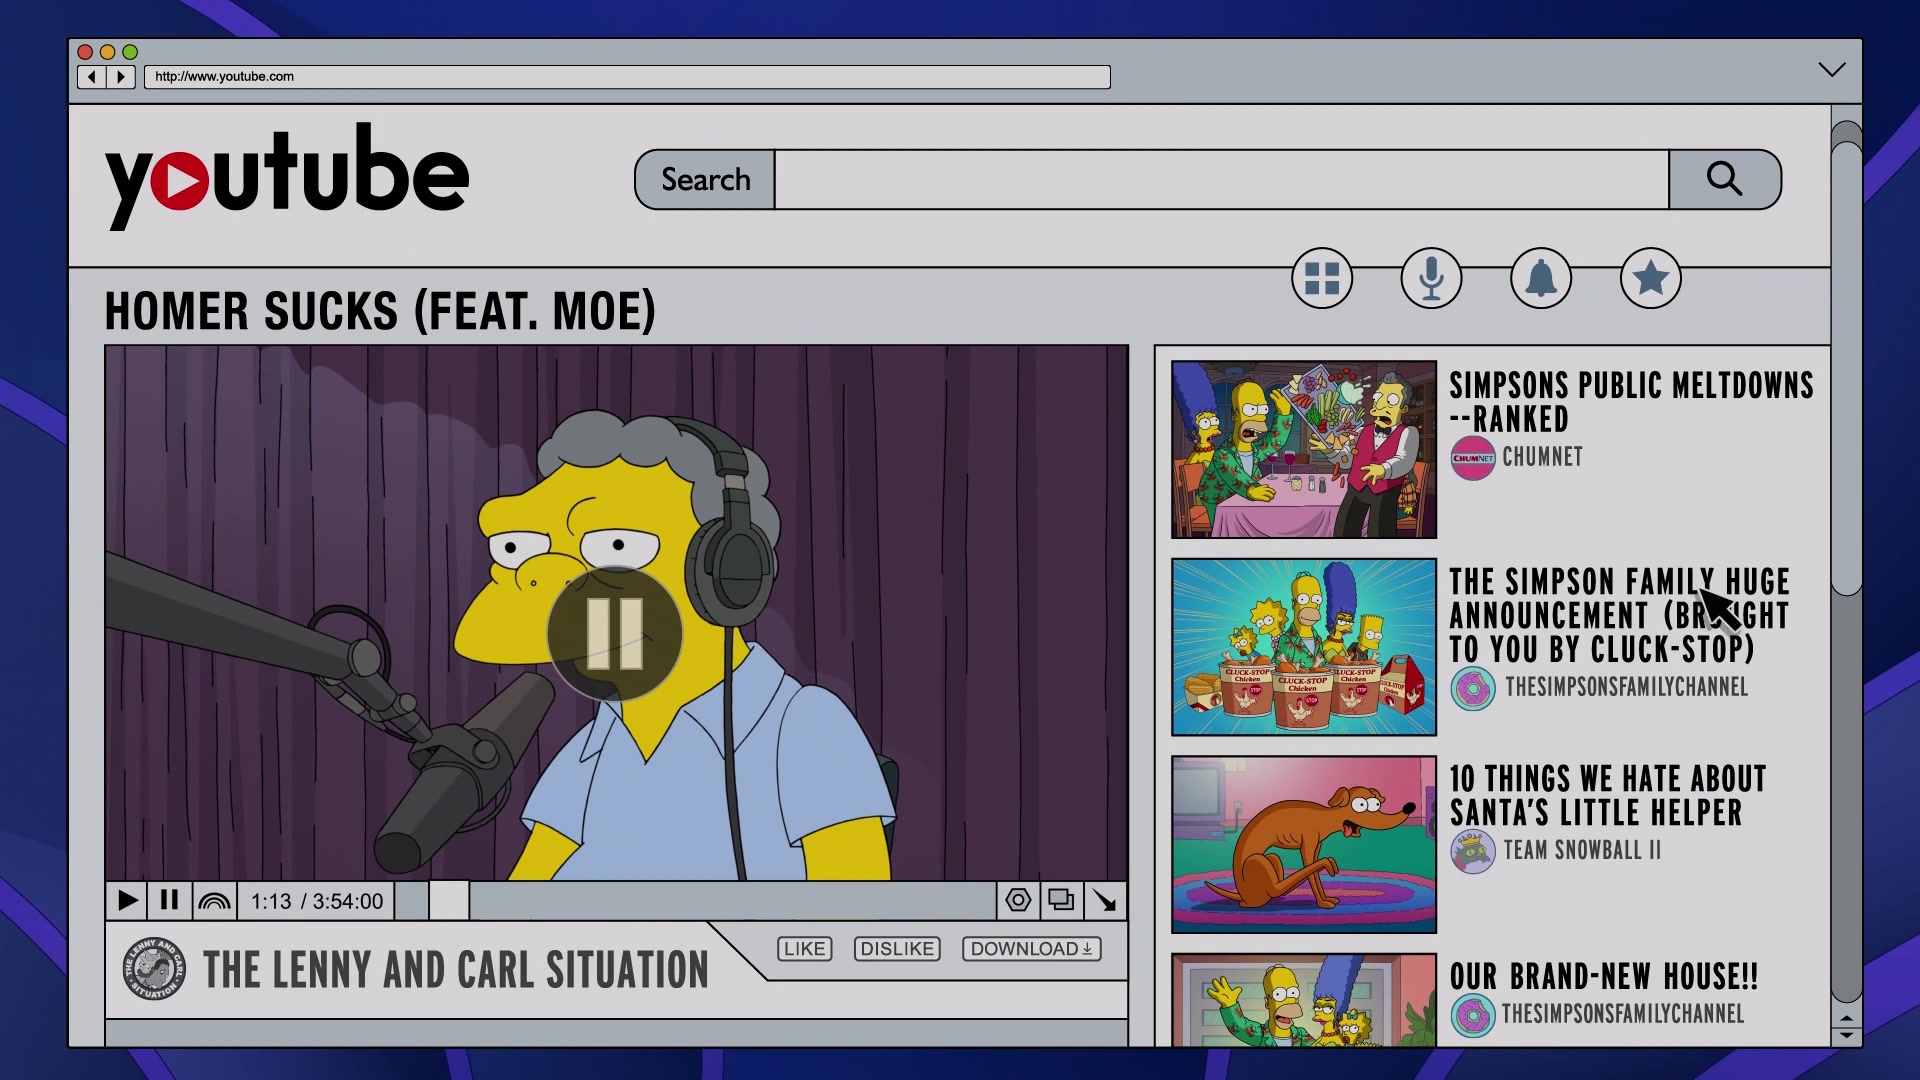The image size is (1920, 1080).
Task: Click the diagonal arrow fullscreen icon
Action: coord(1105,900)
